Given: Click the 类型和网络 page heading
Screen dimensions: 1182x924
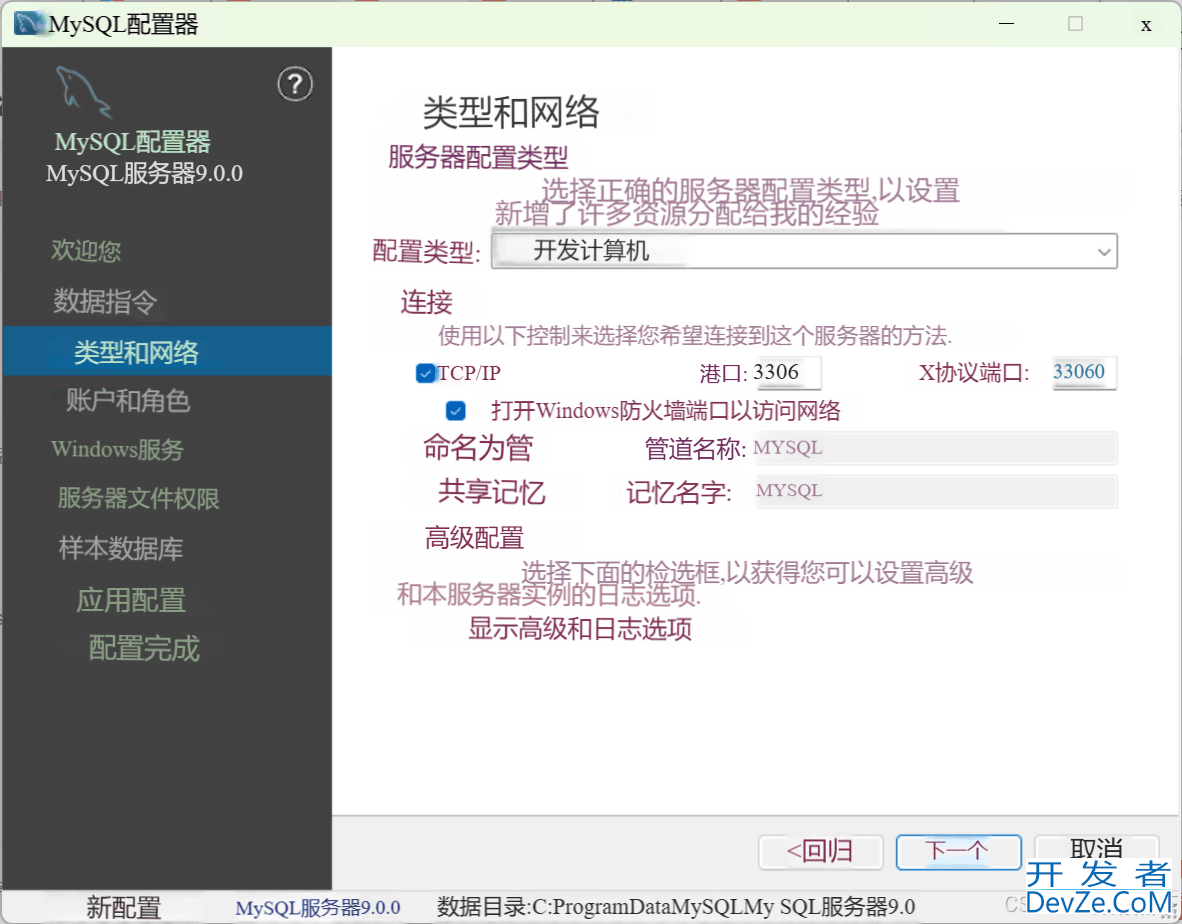Looking at the screenshot, I should (x=510, y=113).
